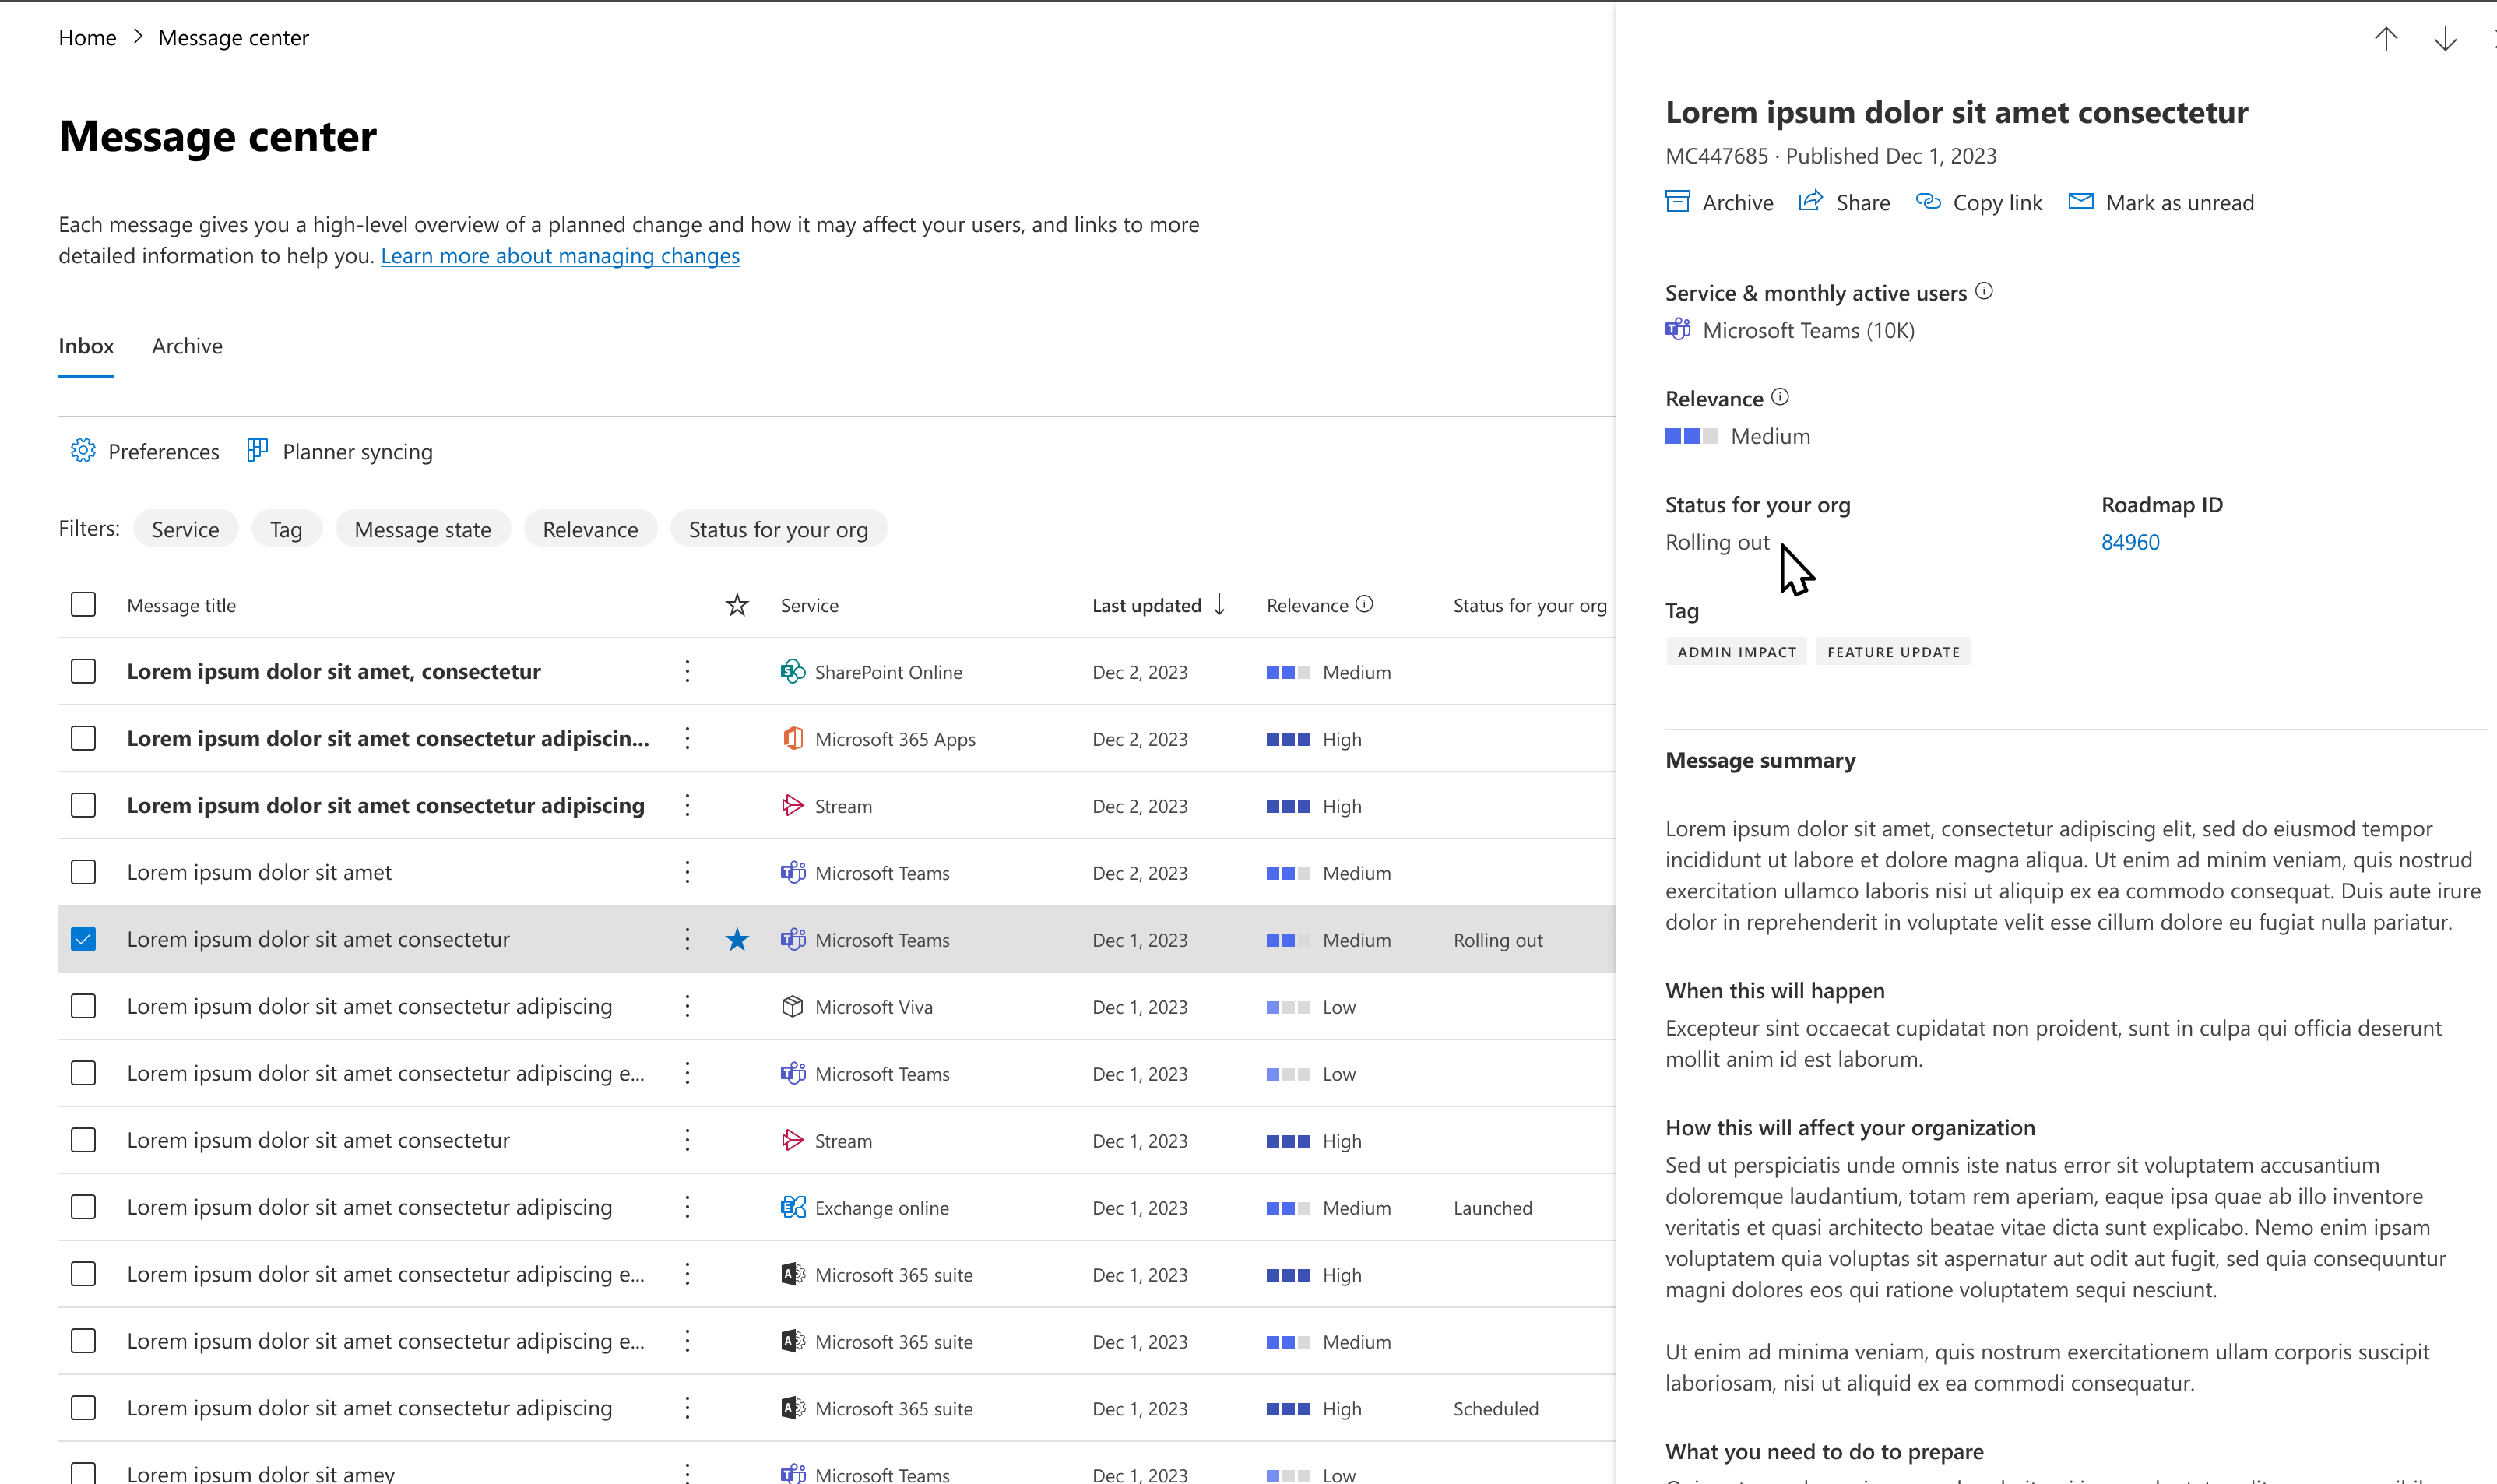Image resolution: width=2497 pixels, height=1484 pixels.
Task: Click the three-dot menu on Lorem ipsum dolor sit amet message
Action: 685,871
